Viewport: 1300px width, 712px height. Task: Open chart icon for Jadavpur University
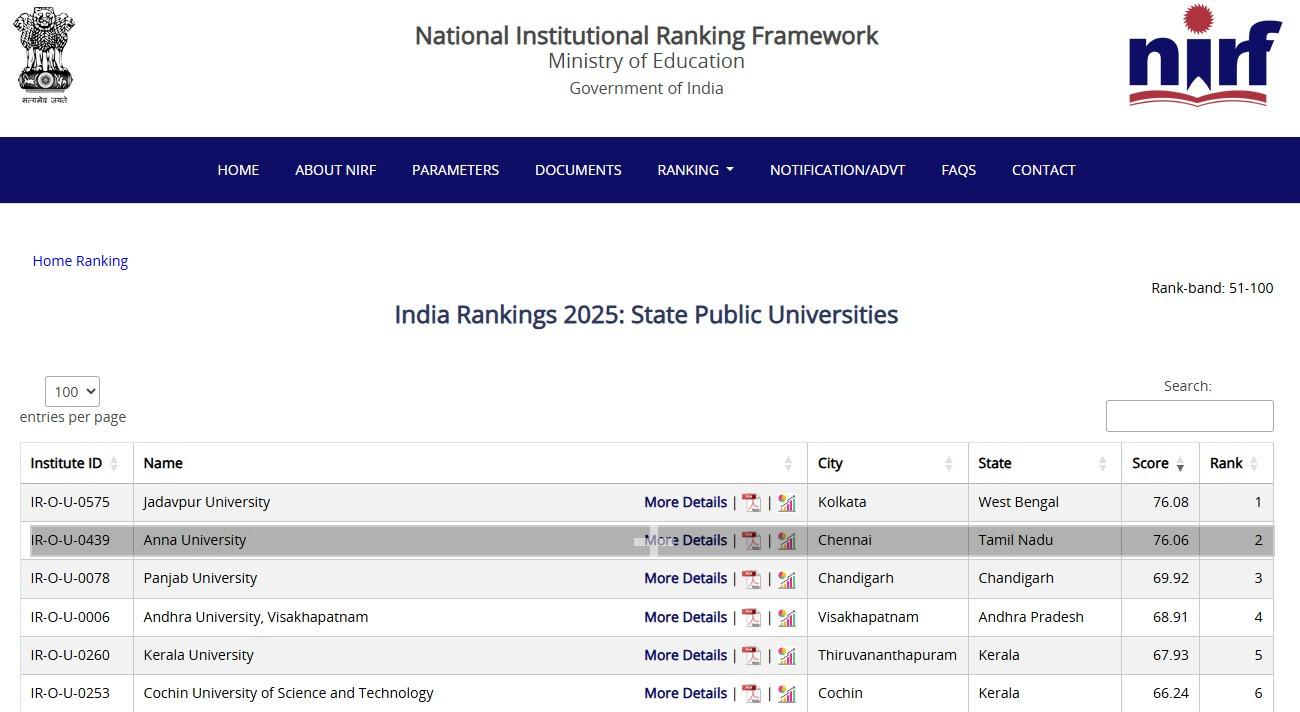787,502
